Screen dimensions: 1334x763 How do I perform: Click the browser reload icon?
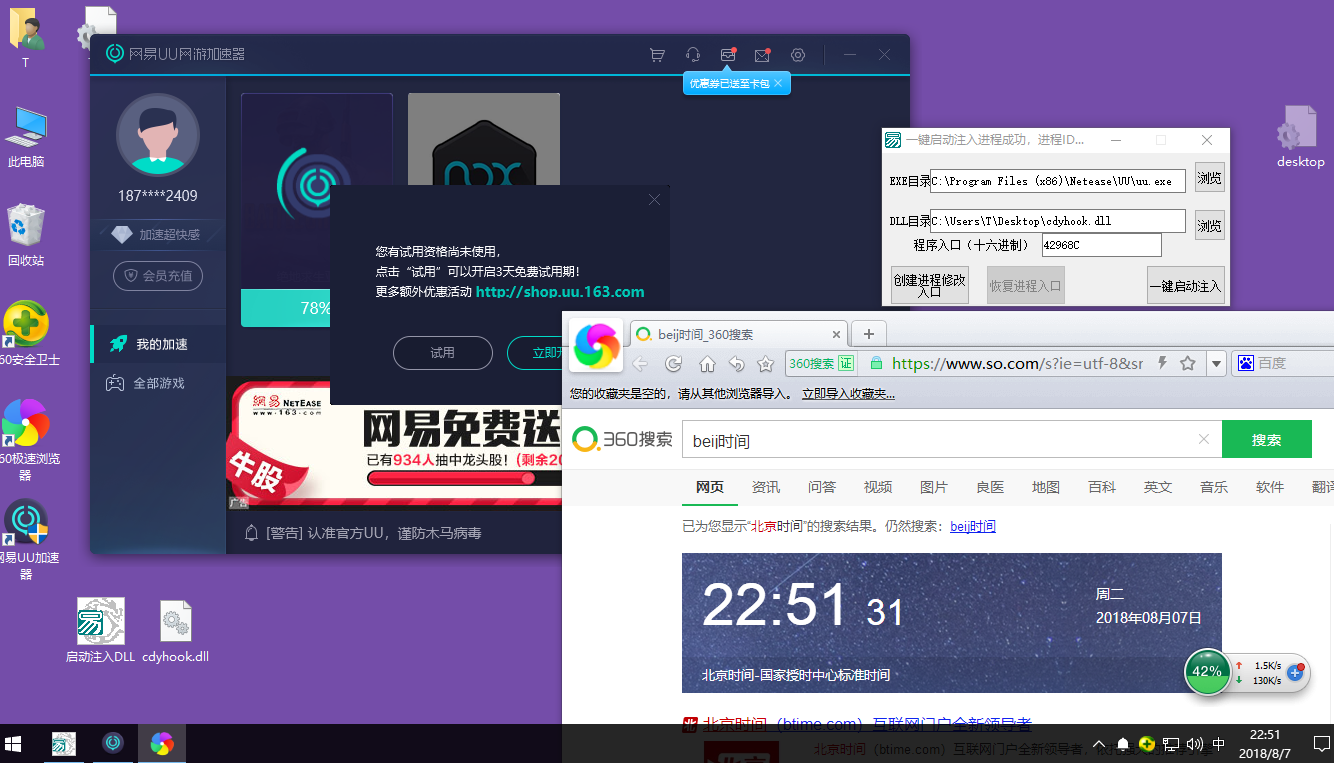click(673, 364)
